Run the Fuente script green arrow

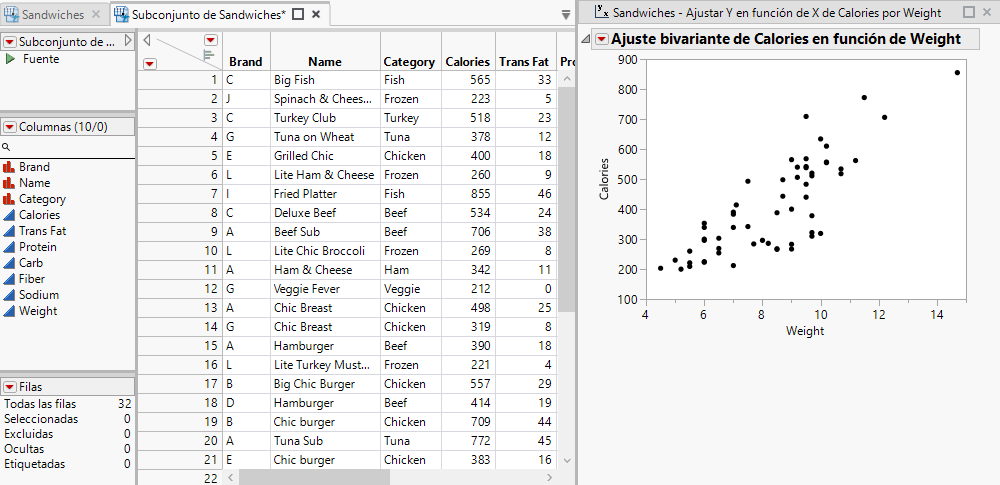pos(10,59)
